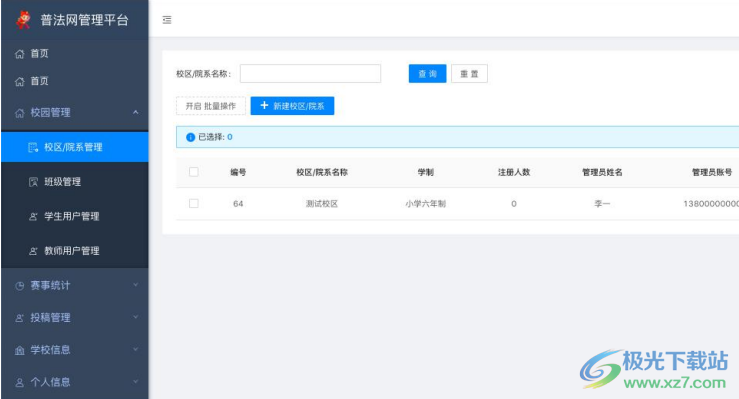739x399 pixels.
Task: Click the 编号 column header
Action: tap(238, 172)
